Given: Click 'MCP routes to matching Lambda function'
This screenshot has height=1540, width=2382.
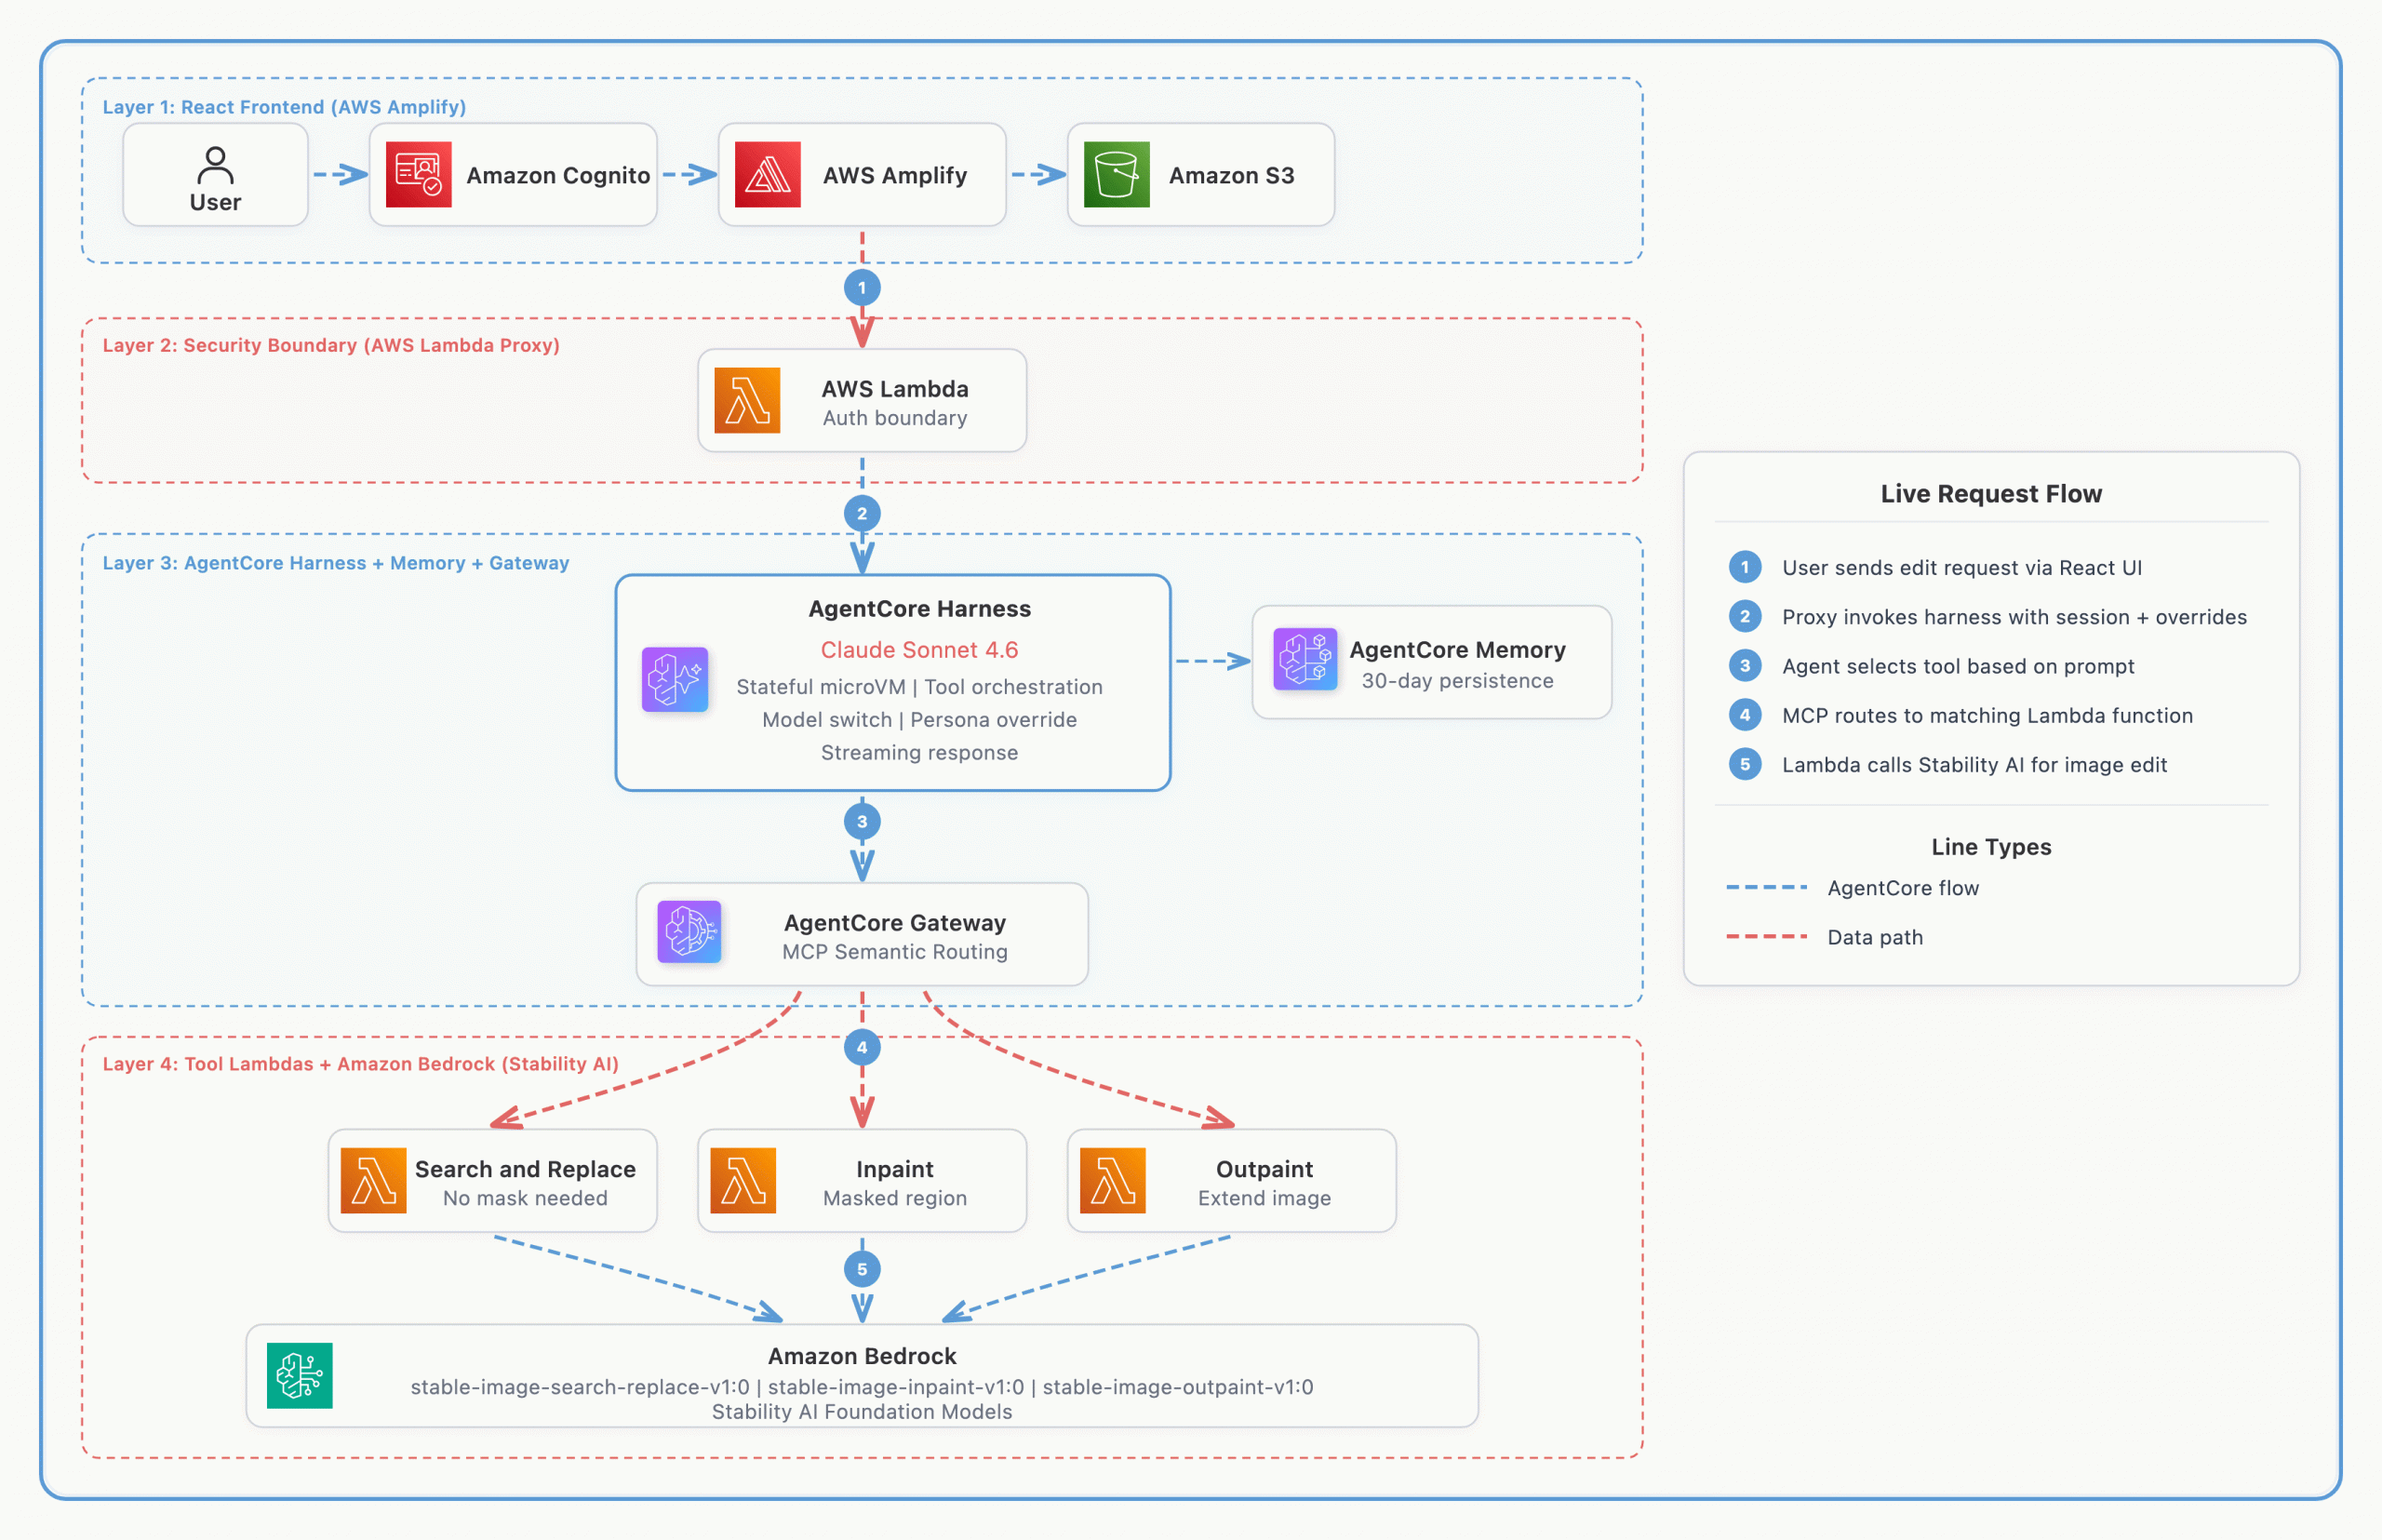Looking at the screenshot, I should 1987,716.
